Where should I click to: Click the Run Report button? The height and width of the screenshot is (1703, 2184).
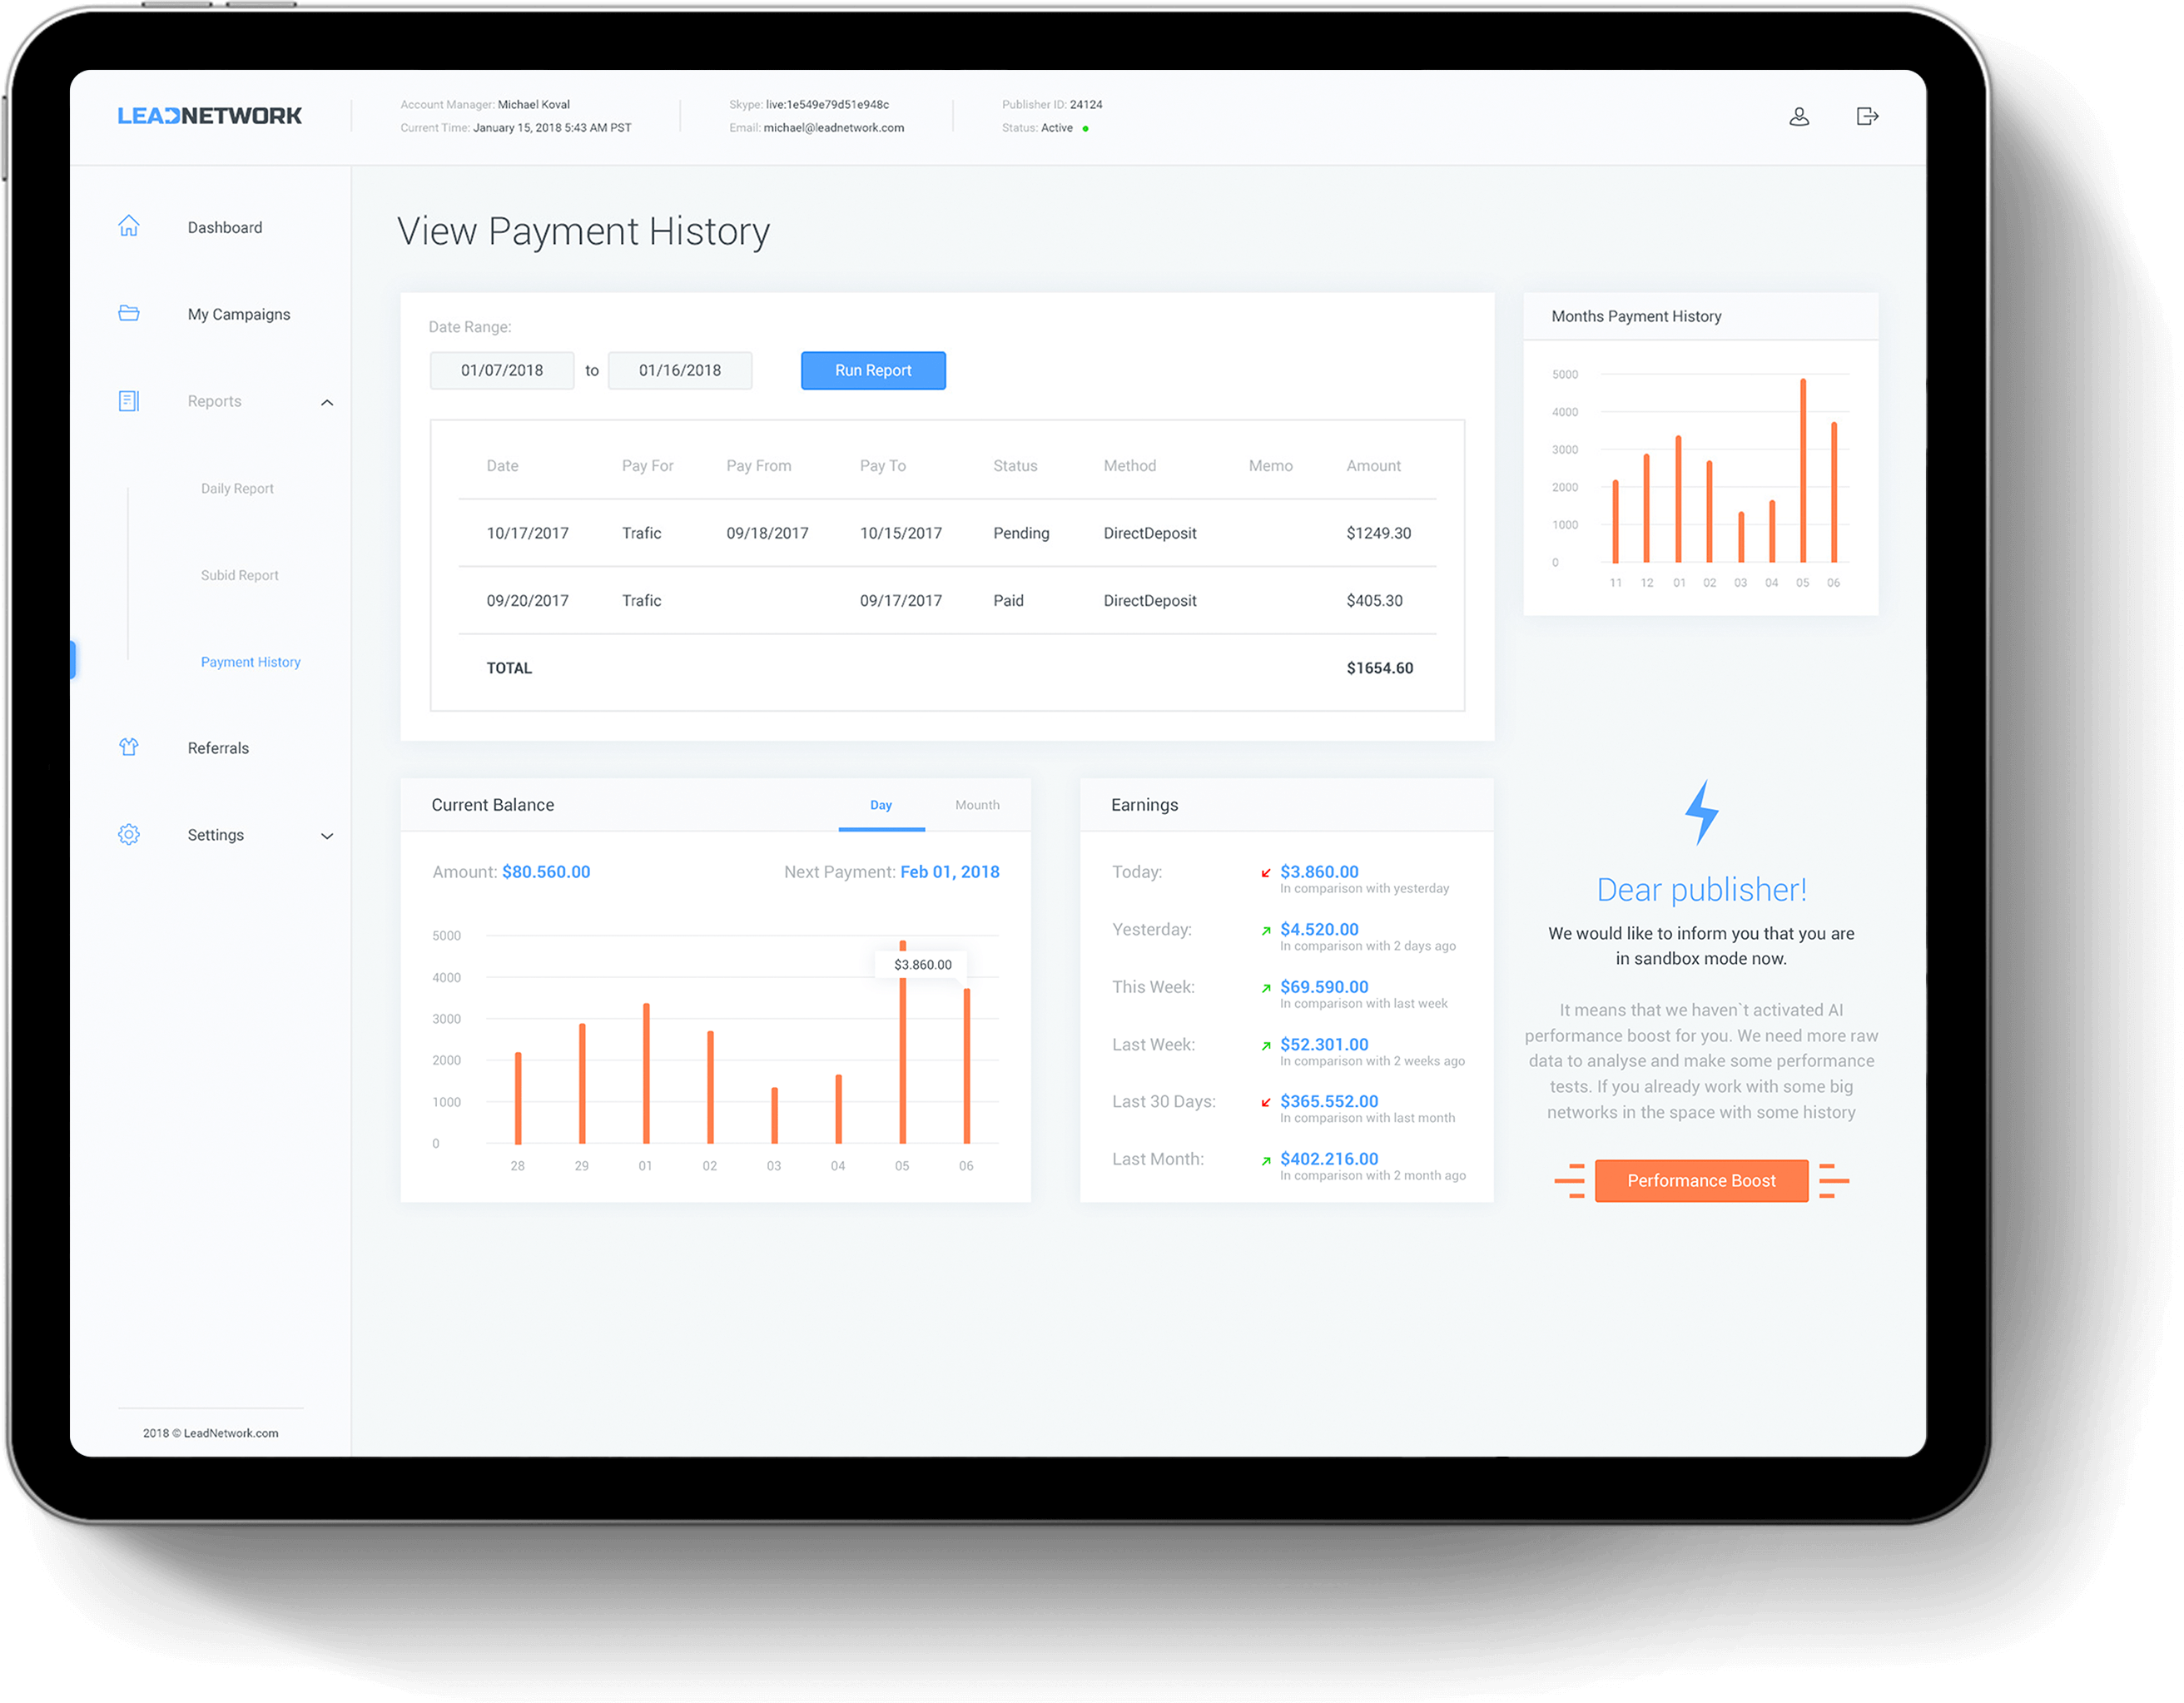(874, 370)
